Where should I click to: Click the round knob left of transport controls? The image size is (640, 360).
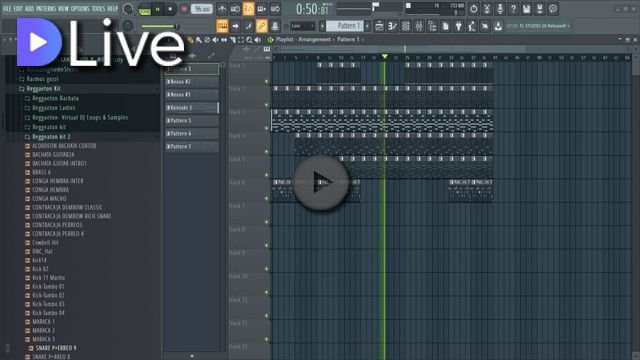128,9
